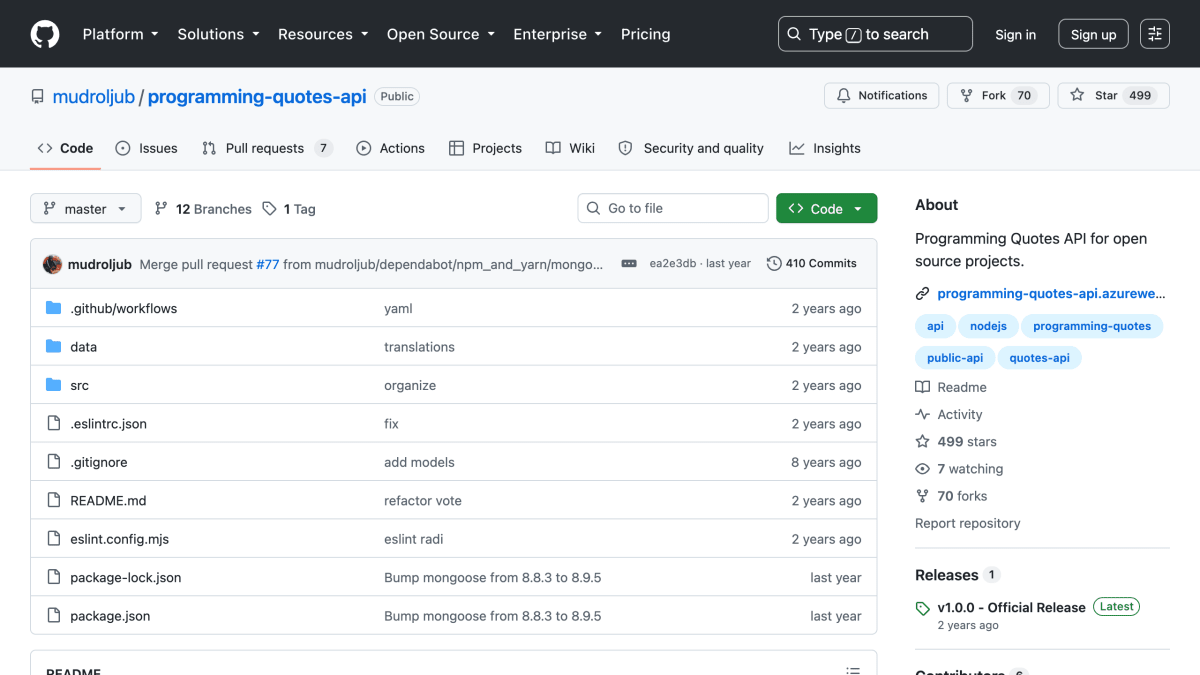The image size is (1200, 675).
Task: Select the public-api topic tag
Action: 955,358
